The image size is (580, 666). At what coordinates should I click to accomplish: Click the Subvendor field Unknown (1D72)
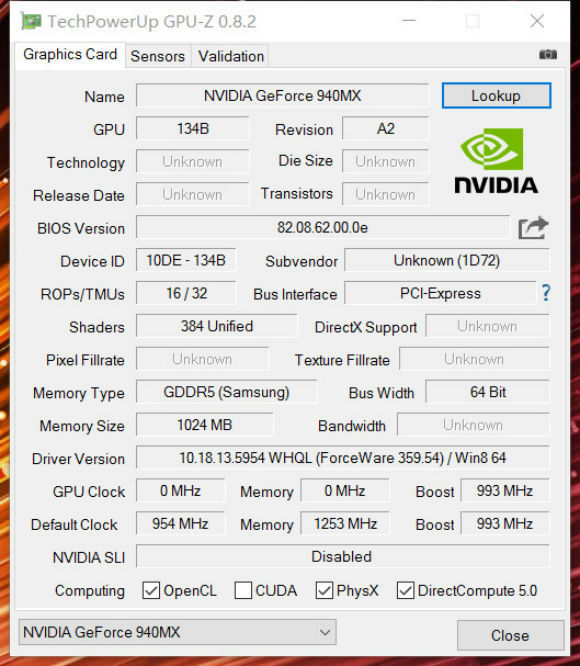447,260
